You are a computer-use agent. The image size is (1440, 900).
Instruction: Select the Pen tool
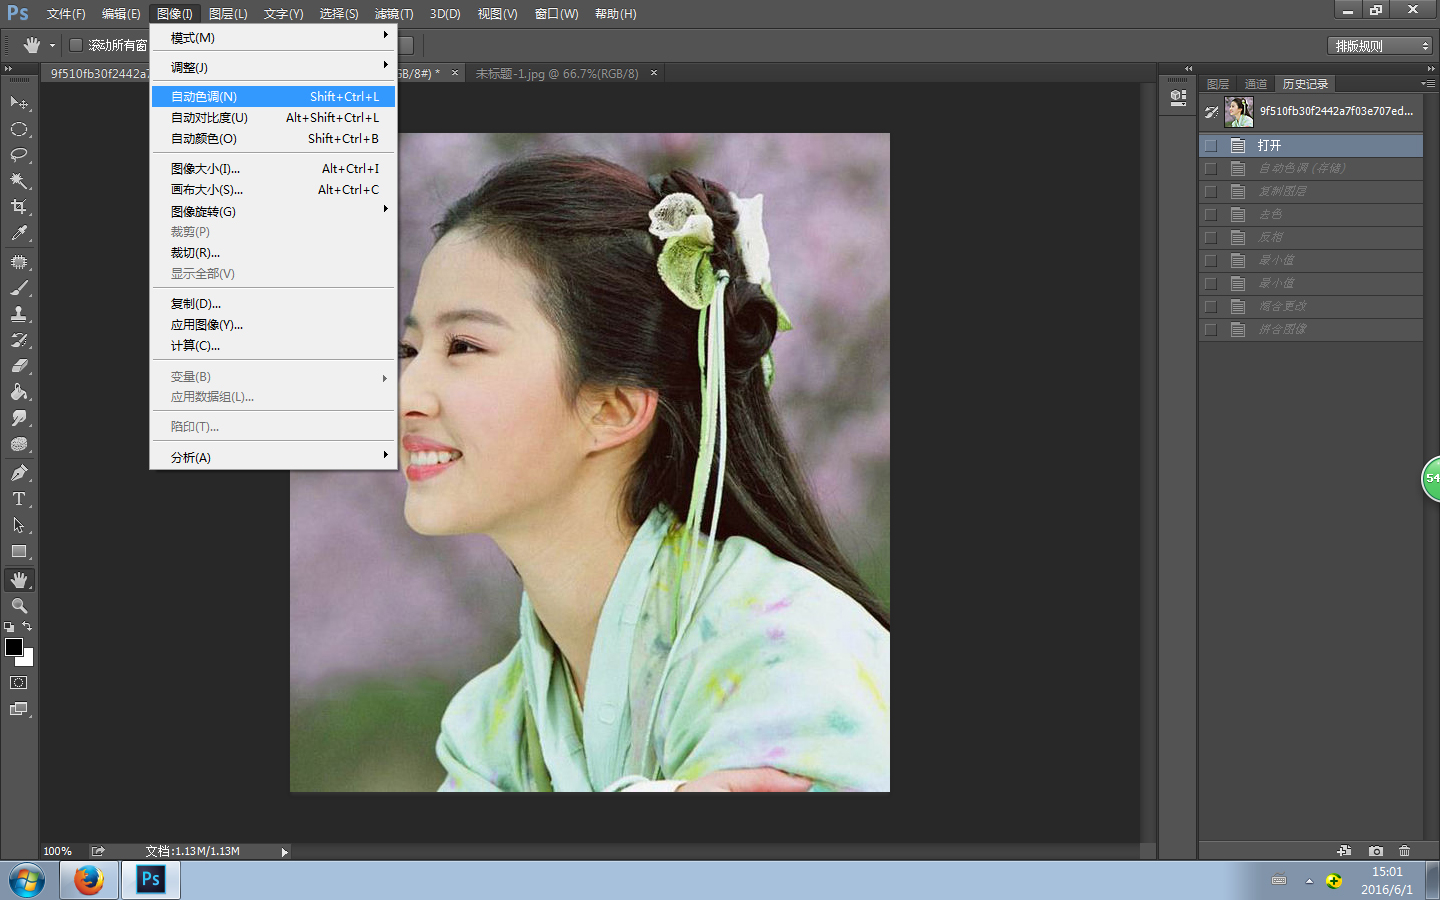(x=19, y=473)
